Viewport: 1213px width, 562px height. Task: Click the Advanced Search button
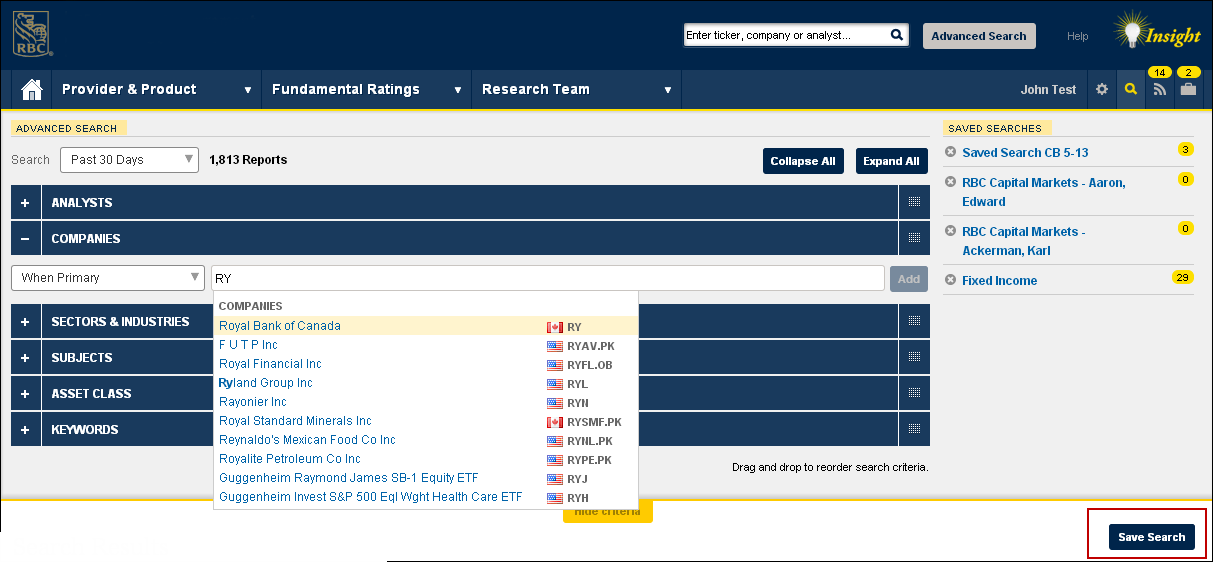tap(979, 36)
